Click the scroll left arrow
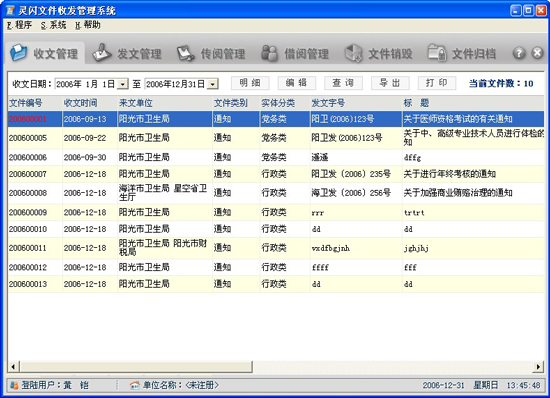550x398 pixels. (13, 367)
